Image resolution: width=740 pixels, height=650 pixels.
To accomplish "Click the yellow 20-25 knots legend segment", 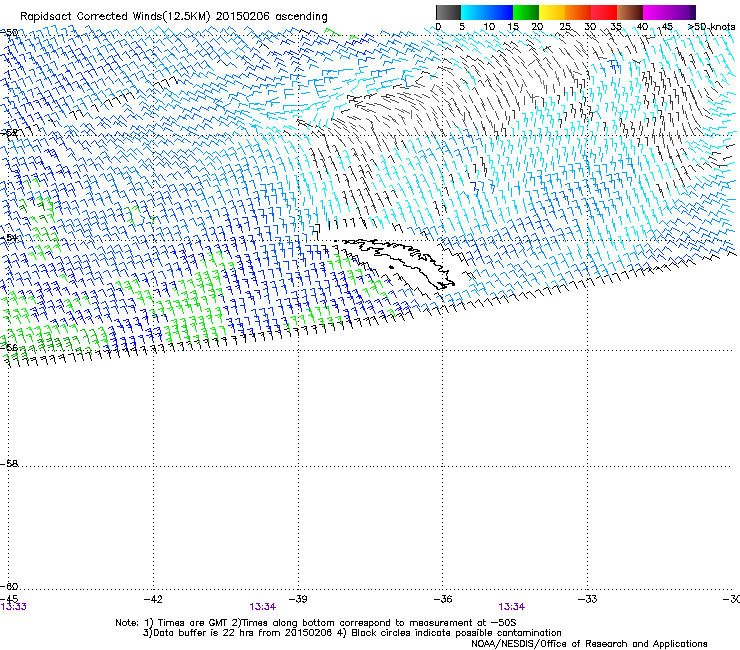I will click(x=552, y=12).
